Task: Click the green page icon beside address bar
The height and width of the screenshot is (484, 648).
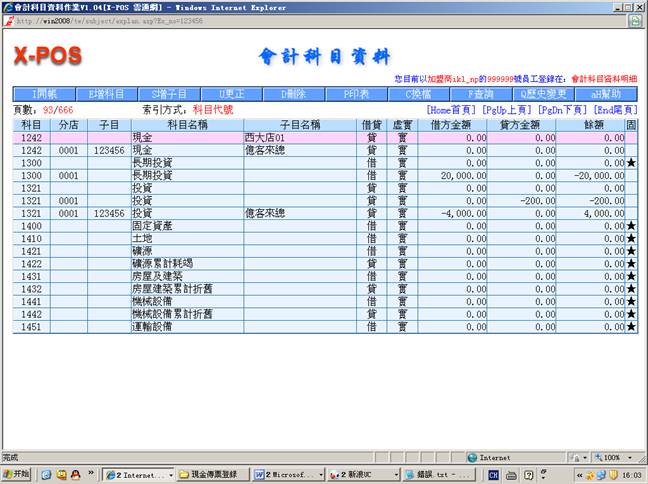Action: click(x=634, y=20)
